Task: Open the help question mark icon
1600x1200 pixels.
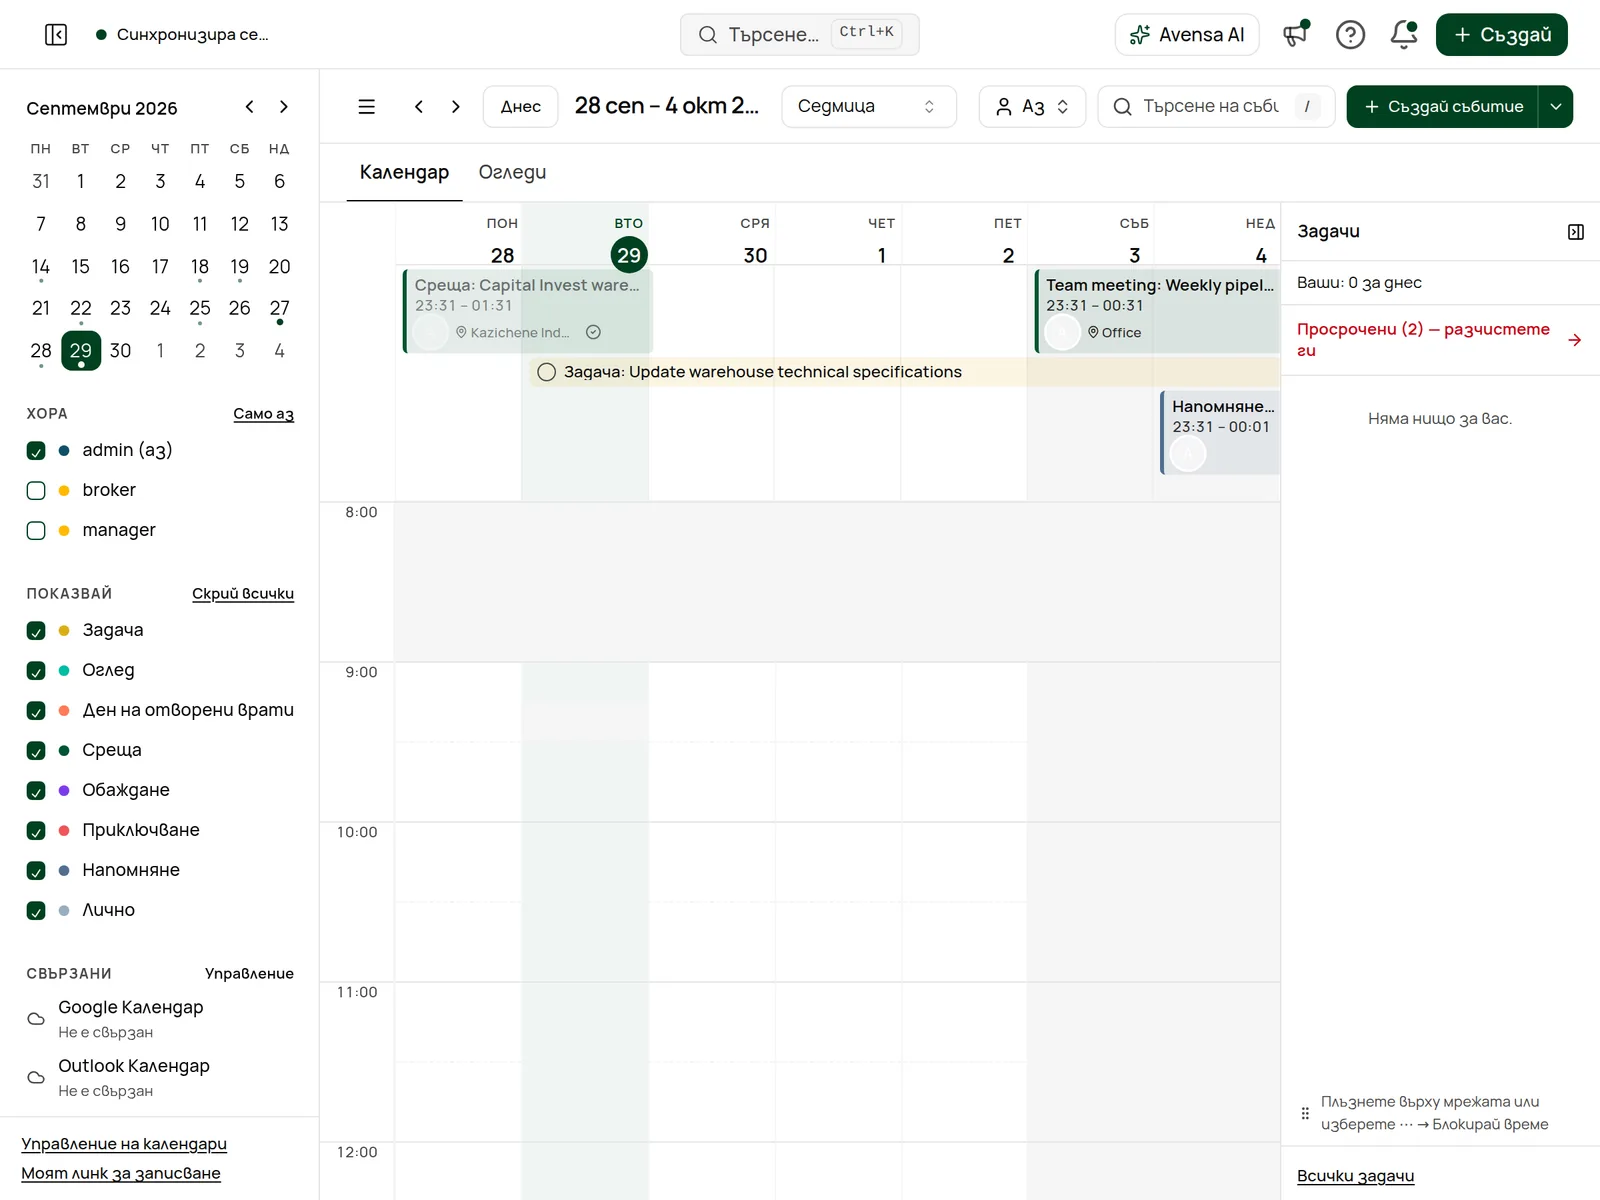Action: coord(1350,35)
